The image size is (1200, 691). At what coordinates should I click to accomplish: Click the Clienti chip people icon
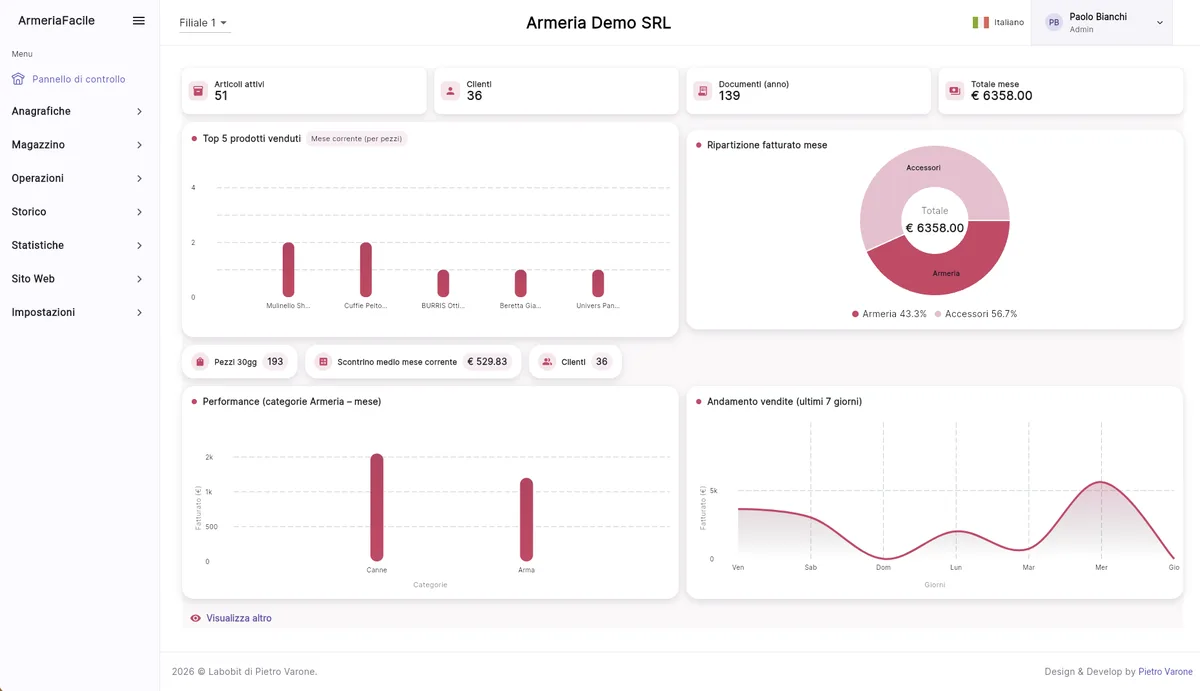547,362
